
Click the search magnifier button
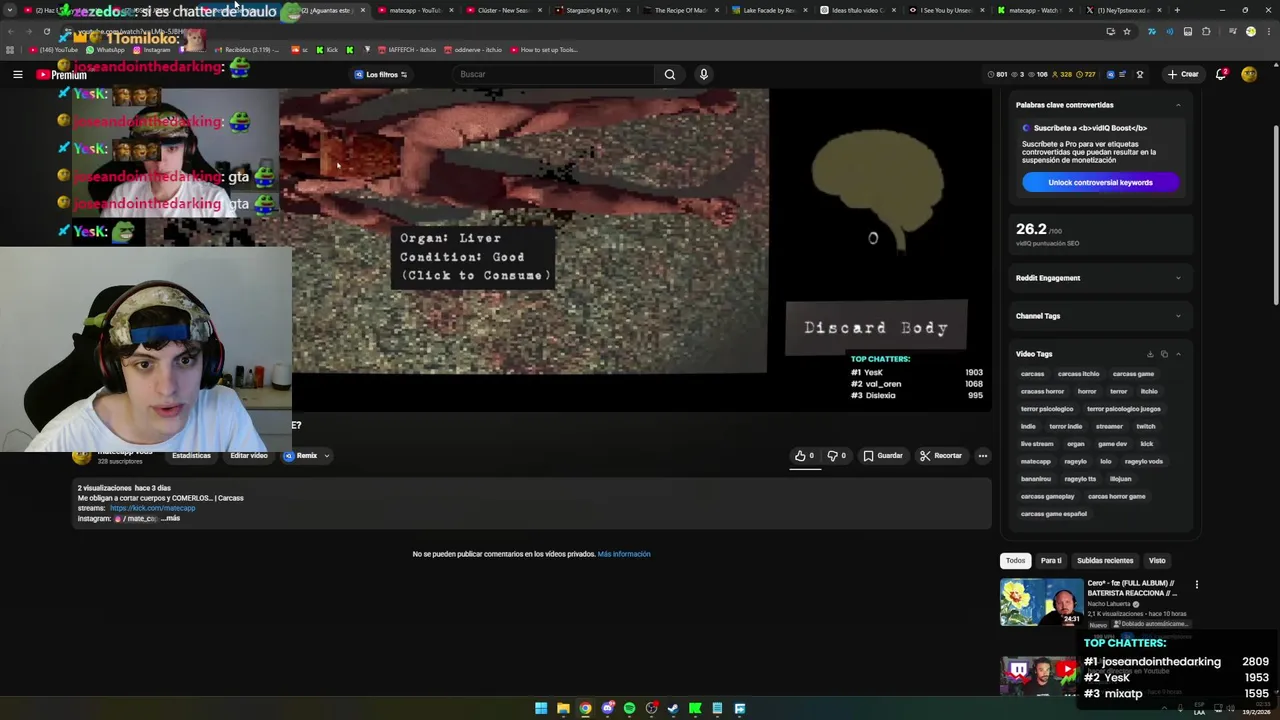(670, 74)
